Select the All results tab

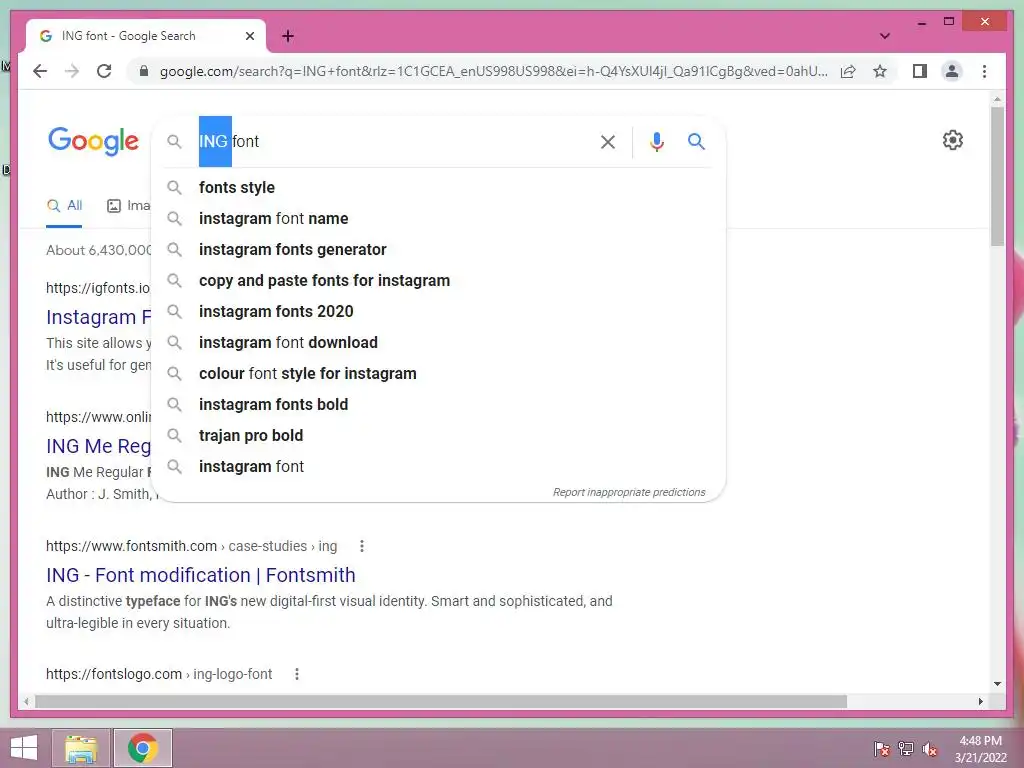click(64, 206)
